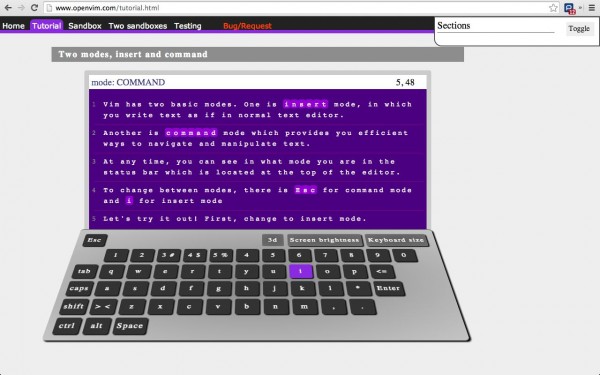Screen dimensions: 600x375
Task: Tap the 'p' key on virtual keyboard
Action: click(355, 271)
